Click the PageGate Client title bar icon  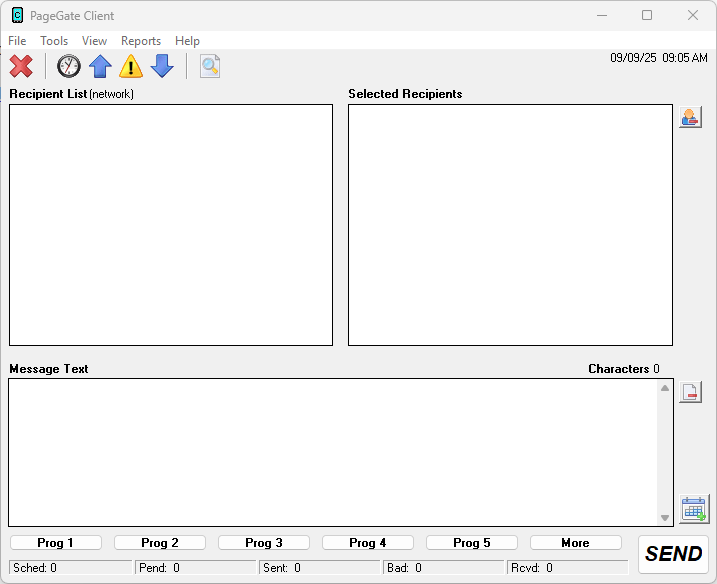click(x=17, y=15)
